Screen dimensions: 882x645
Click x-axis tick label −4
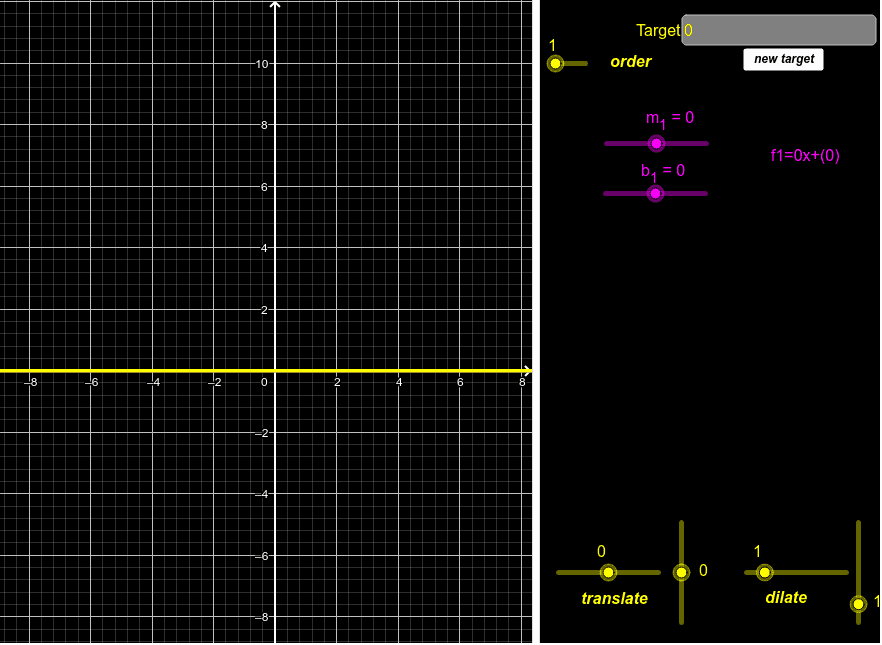click(x=153, y=382)
